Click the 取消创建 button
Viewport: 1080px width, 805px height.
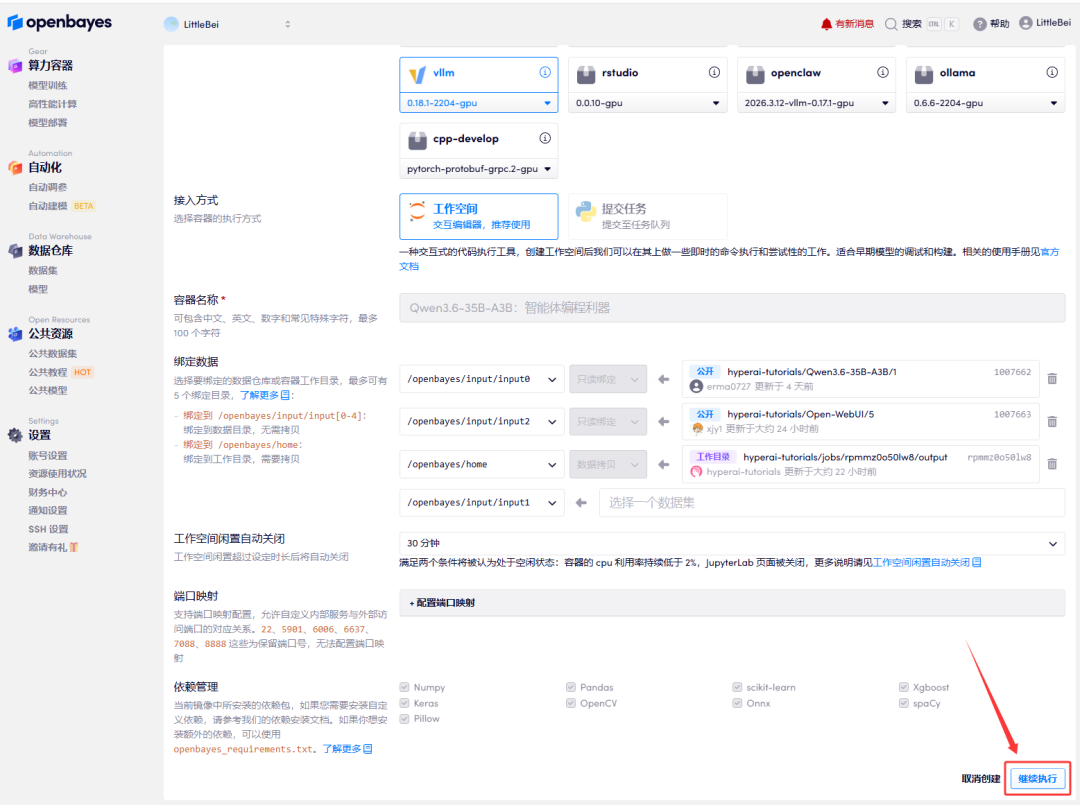tap(981, 779)
